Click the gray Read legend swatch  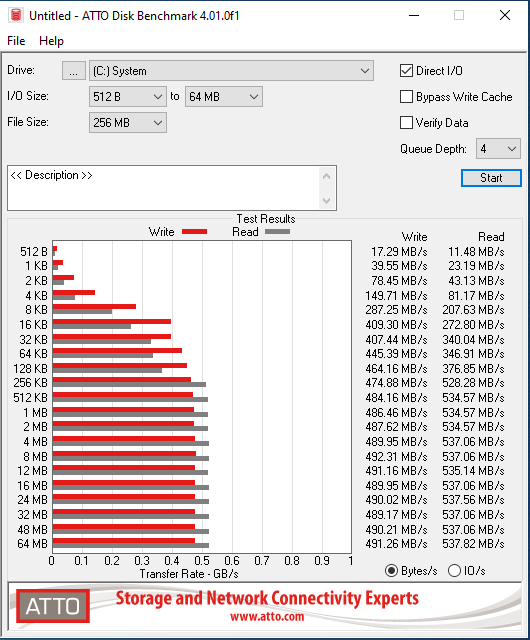(x=278, y=231)
